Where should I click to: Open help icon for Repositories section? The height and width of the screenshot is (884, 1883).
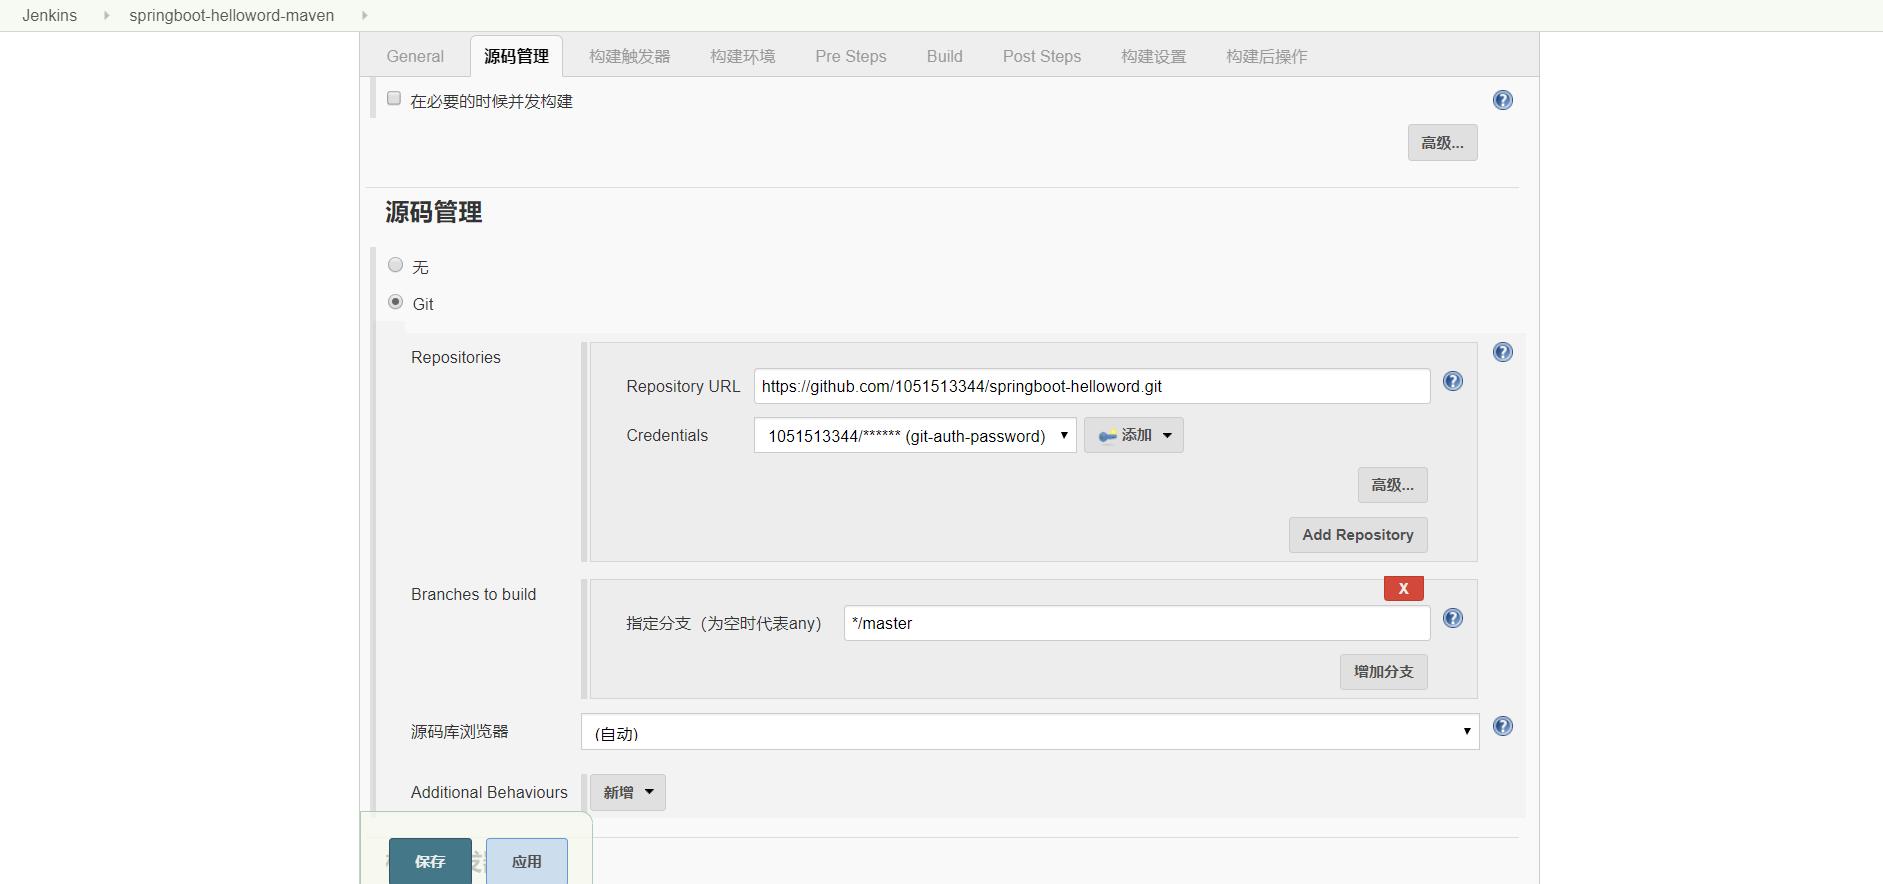point(1502,352)
